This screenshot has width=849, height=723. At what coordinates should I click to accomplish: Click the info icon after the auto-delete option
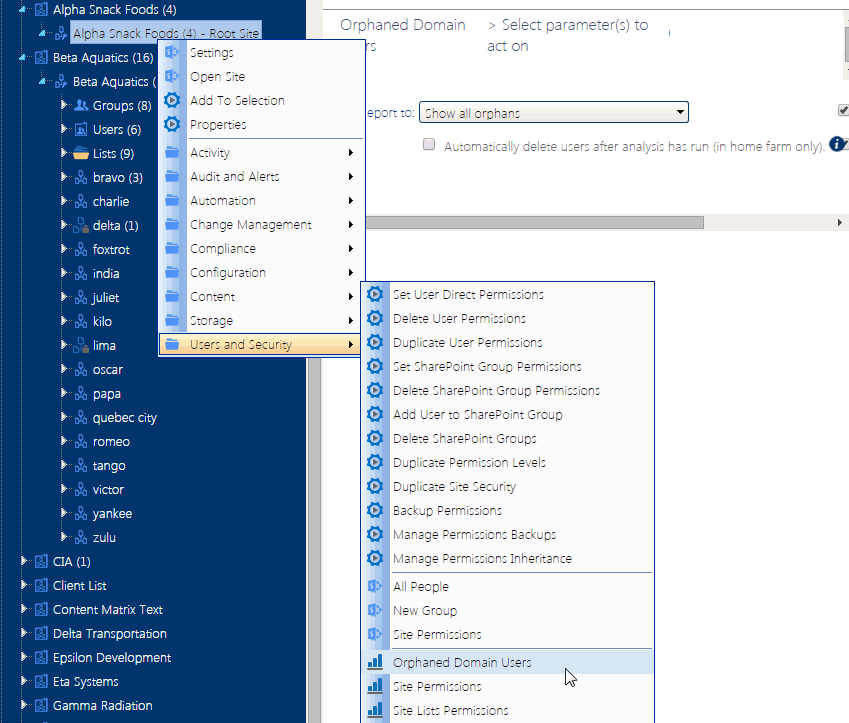[836, 146]
